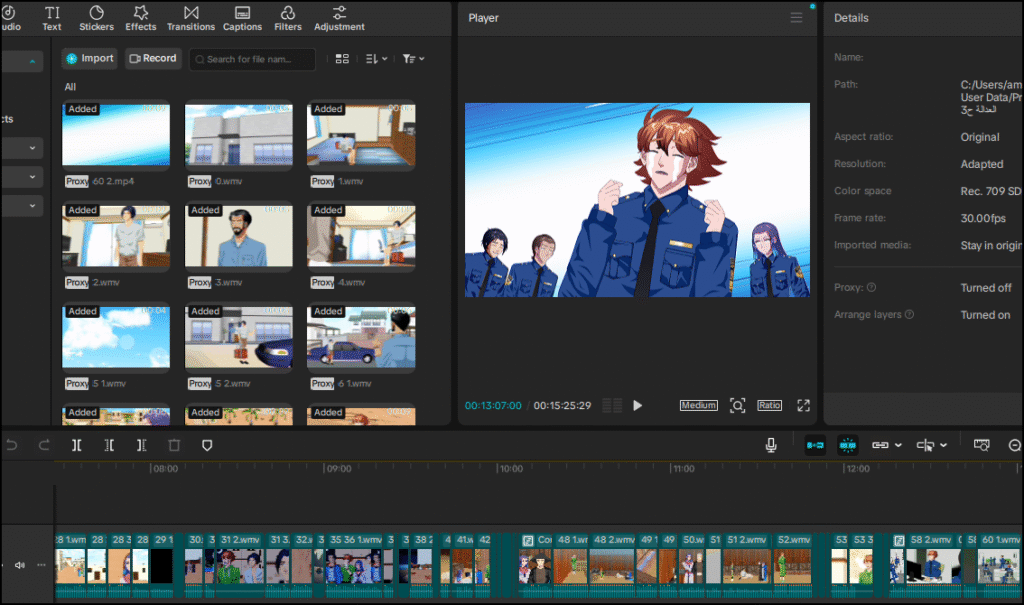The height and width of the screenshot is (605, 1024).
Task: Click the Proxy info help icon
Action: 871,287
